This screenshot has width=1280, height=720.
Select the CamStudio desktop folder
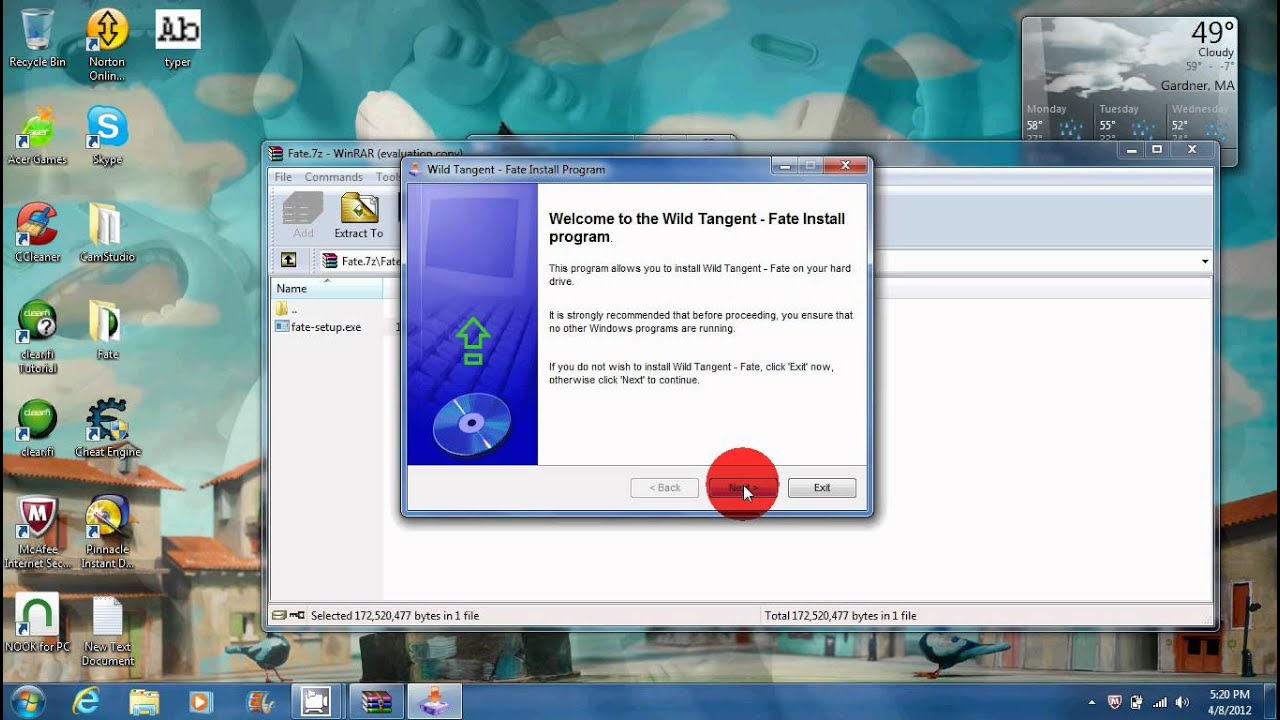click(x=107, y=233)
